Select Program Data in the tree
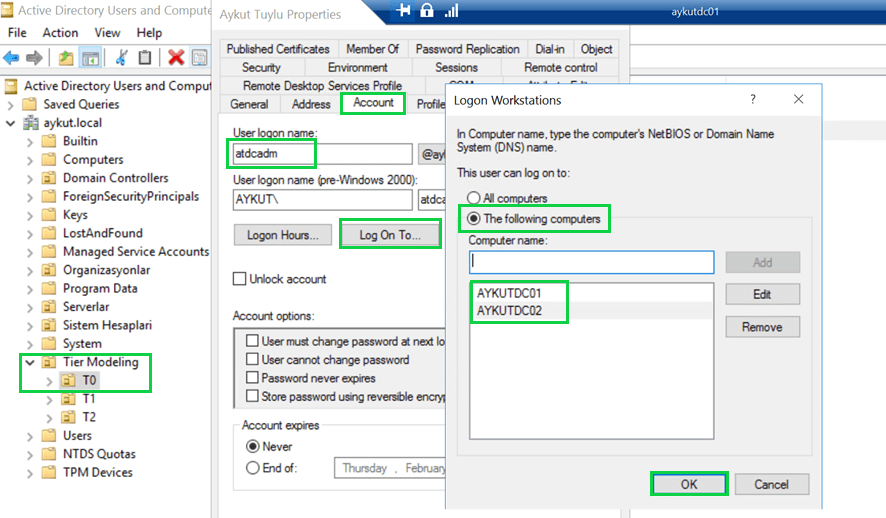The height and width of the screenshot is (518, 886). (x=100, y=289)
